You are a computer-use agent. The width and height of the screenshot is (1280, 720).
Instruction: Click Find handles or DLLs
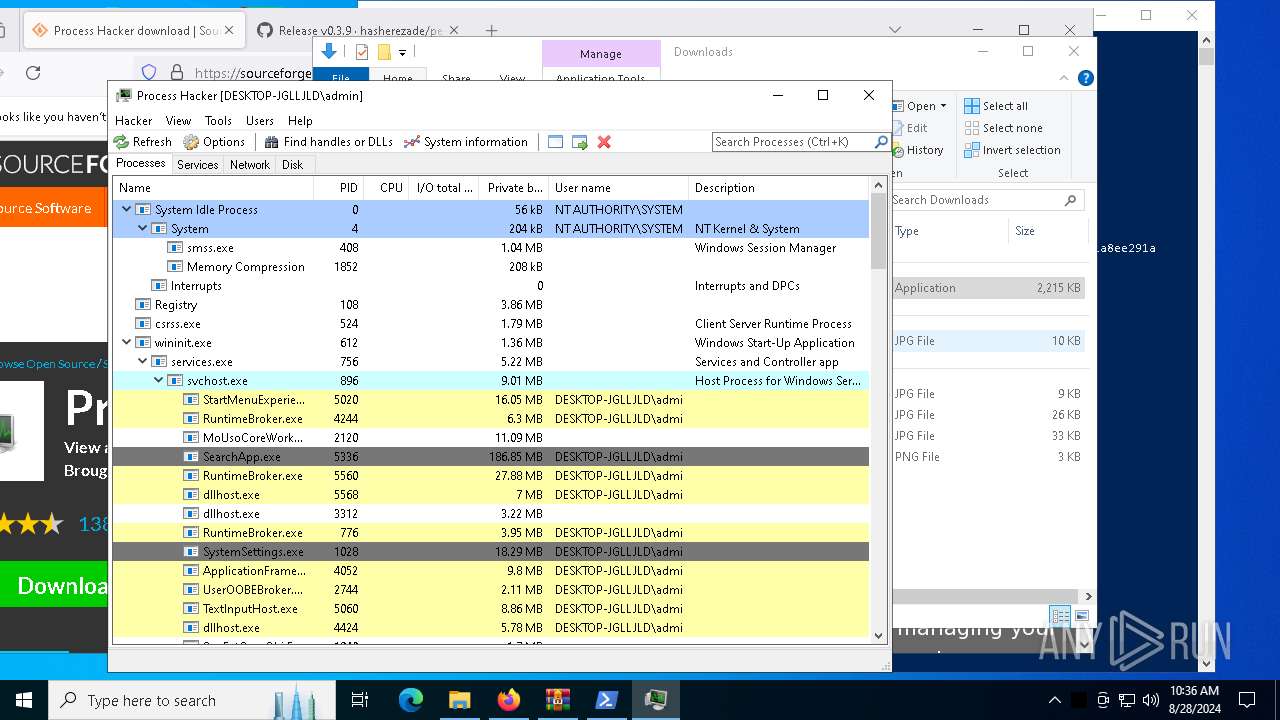(x=328, y=142)
